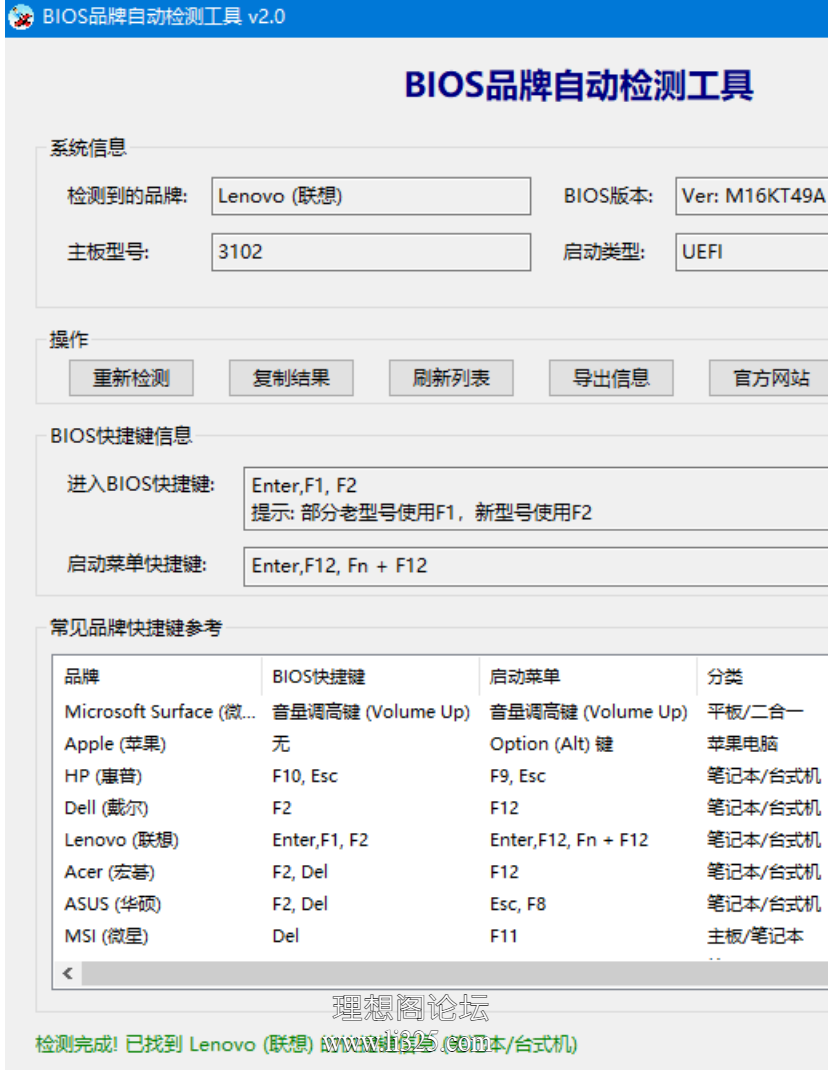Click the 启动类型 field showing UEFI
This screenshot has width=828, height=1070.
tap(752, 252)
